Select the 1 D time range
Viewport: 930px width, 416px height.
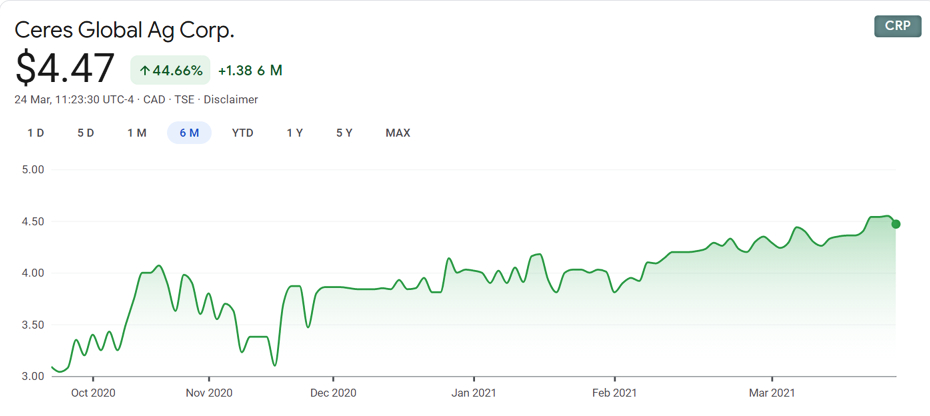click(36, 133)
